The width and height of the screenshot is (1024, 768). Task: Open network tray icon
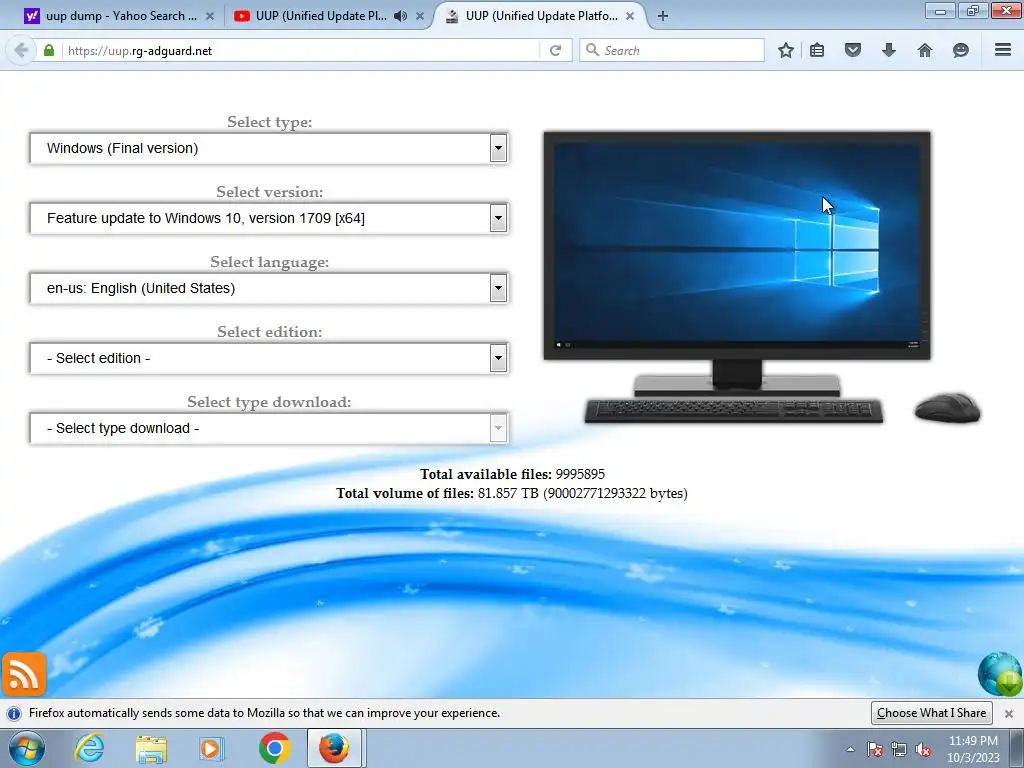pyautogui.click(x=899, y=749)
